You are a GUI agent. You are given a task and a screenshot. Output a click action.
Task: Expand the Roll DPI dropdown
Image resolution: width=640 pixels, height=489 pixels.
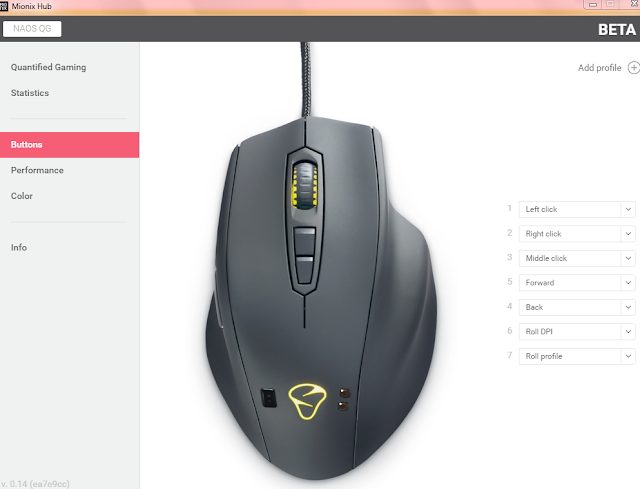coord(577,332)
